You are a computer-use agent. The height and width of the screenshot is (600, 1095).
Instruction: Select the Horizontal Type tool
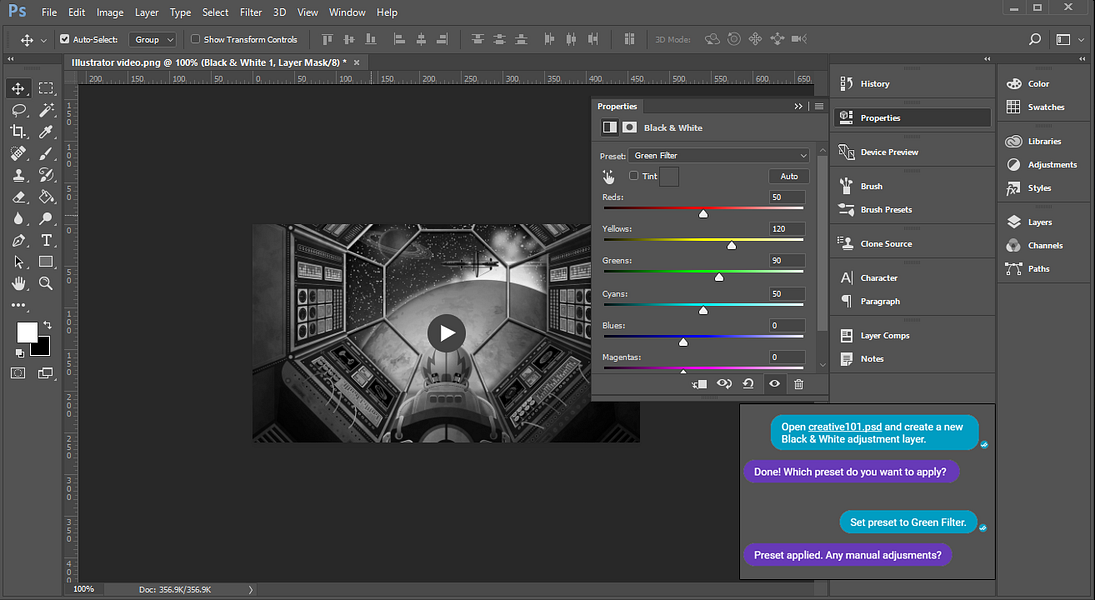coord(46,240)
